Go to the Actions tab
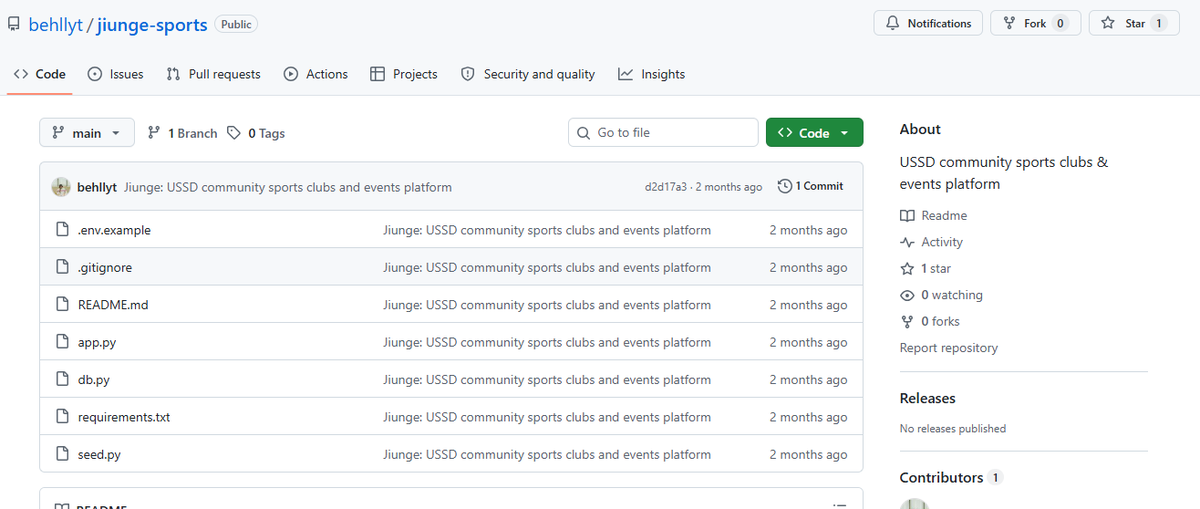The image size is (1200, 509). pyautogui.click(x=315, y=74)
